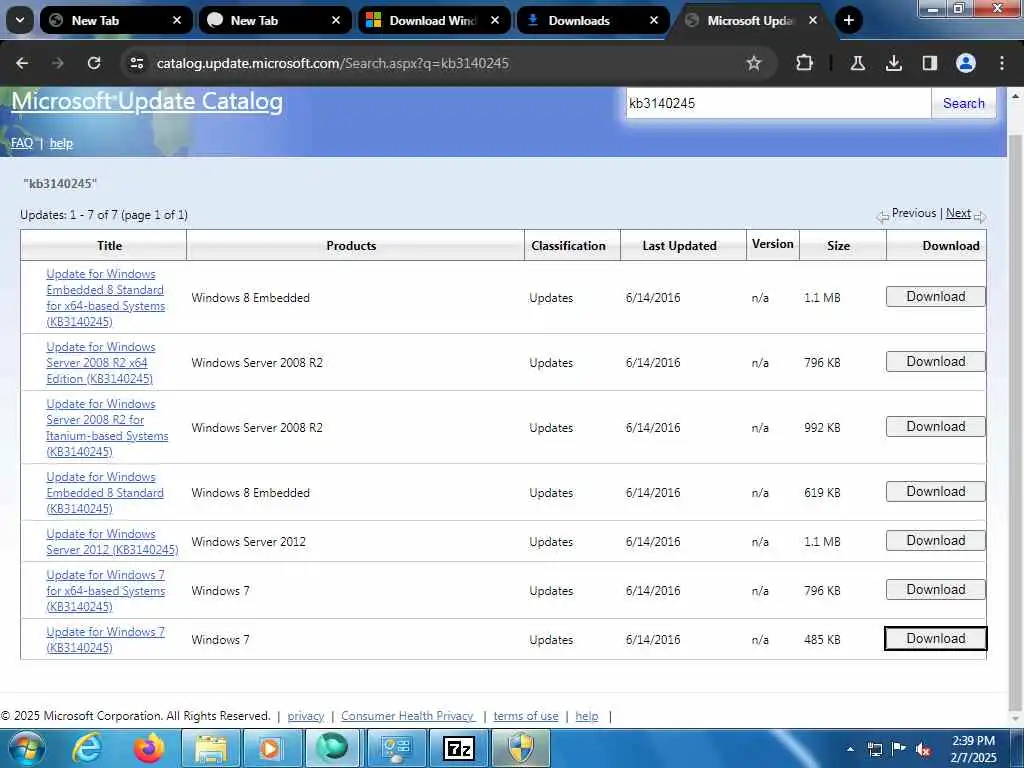Switch to the Downloads tab
Image resolution: width=1024 pixels, height=768 pixels.
[x=593, y=20]
